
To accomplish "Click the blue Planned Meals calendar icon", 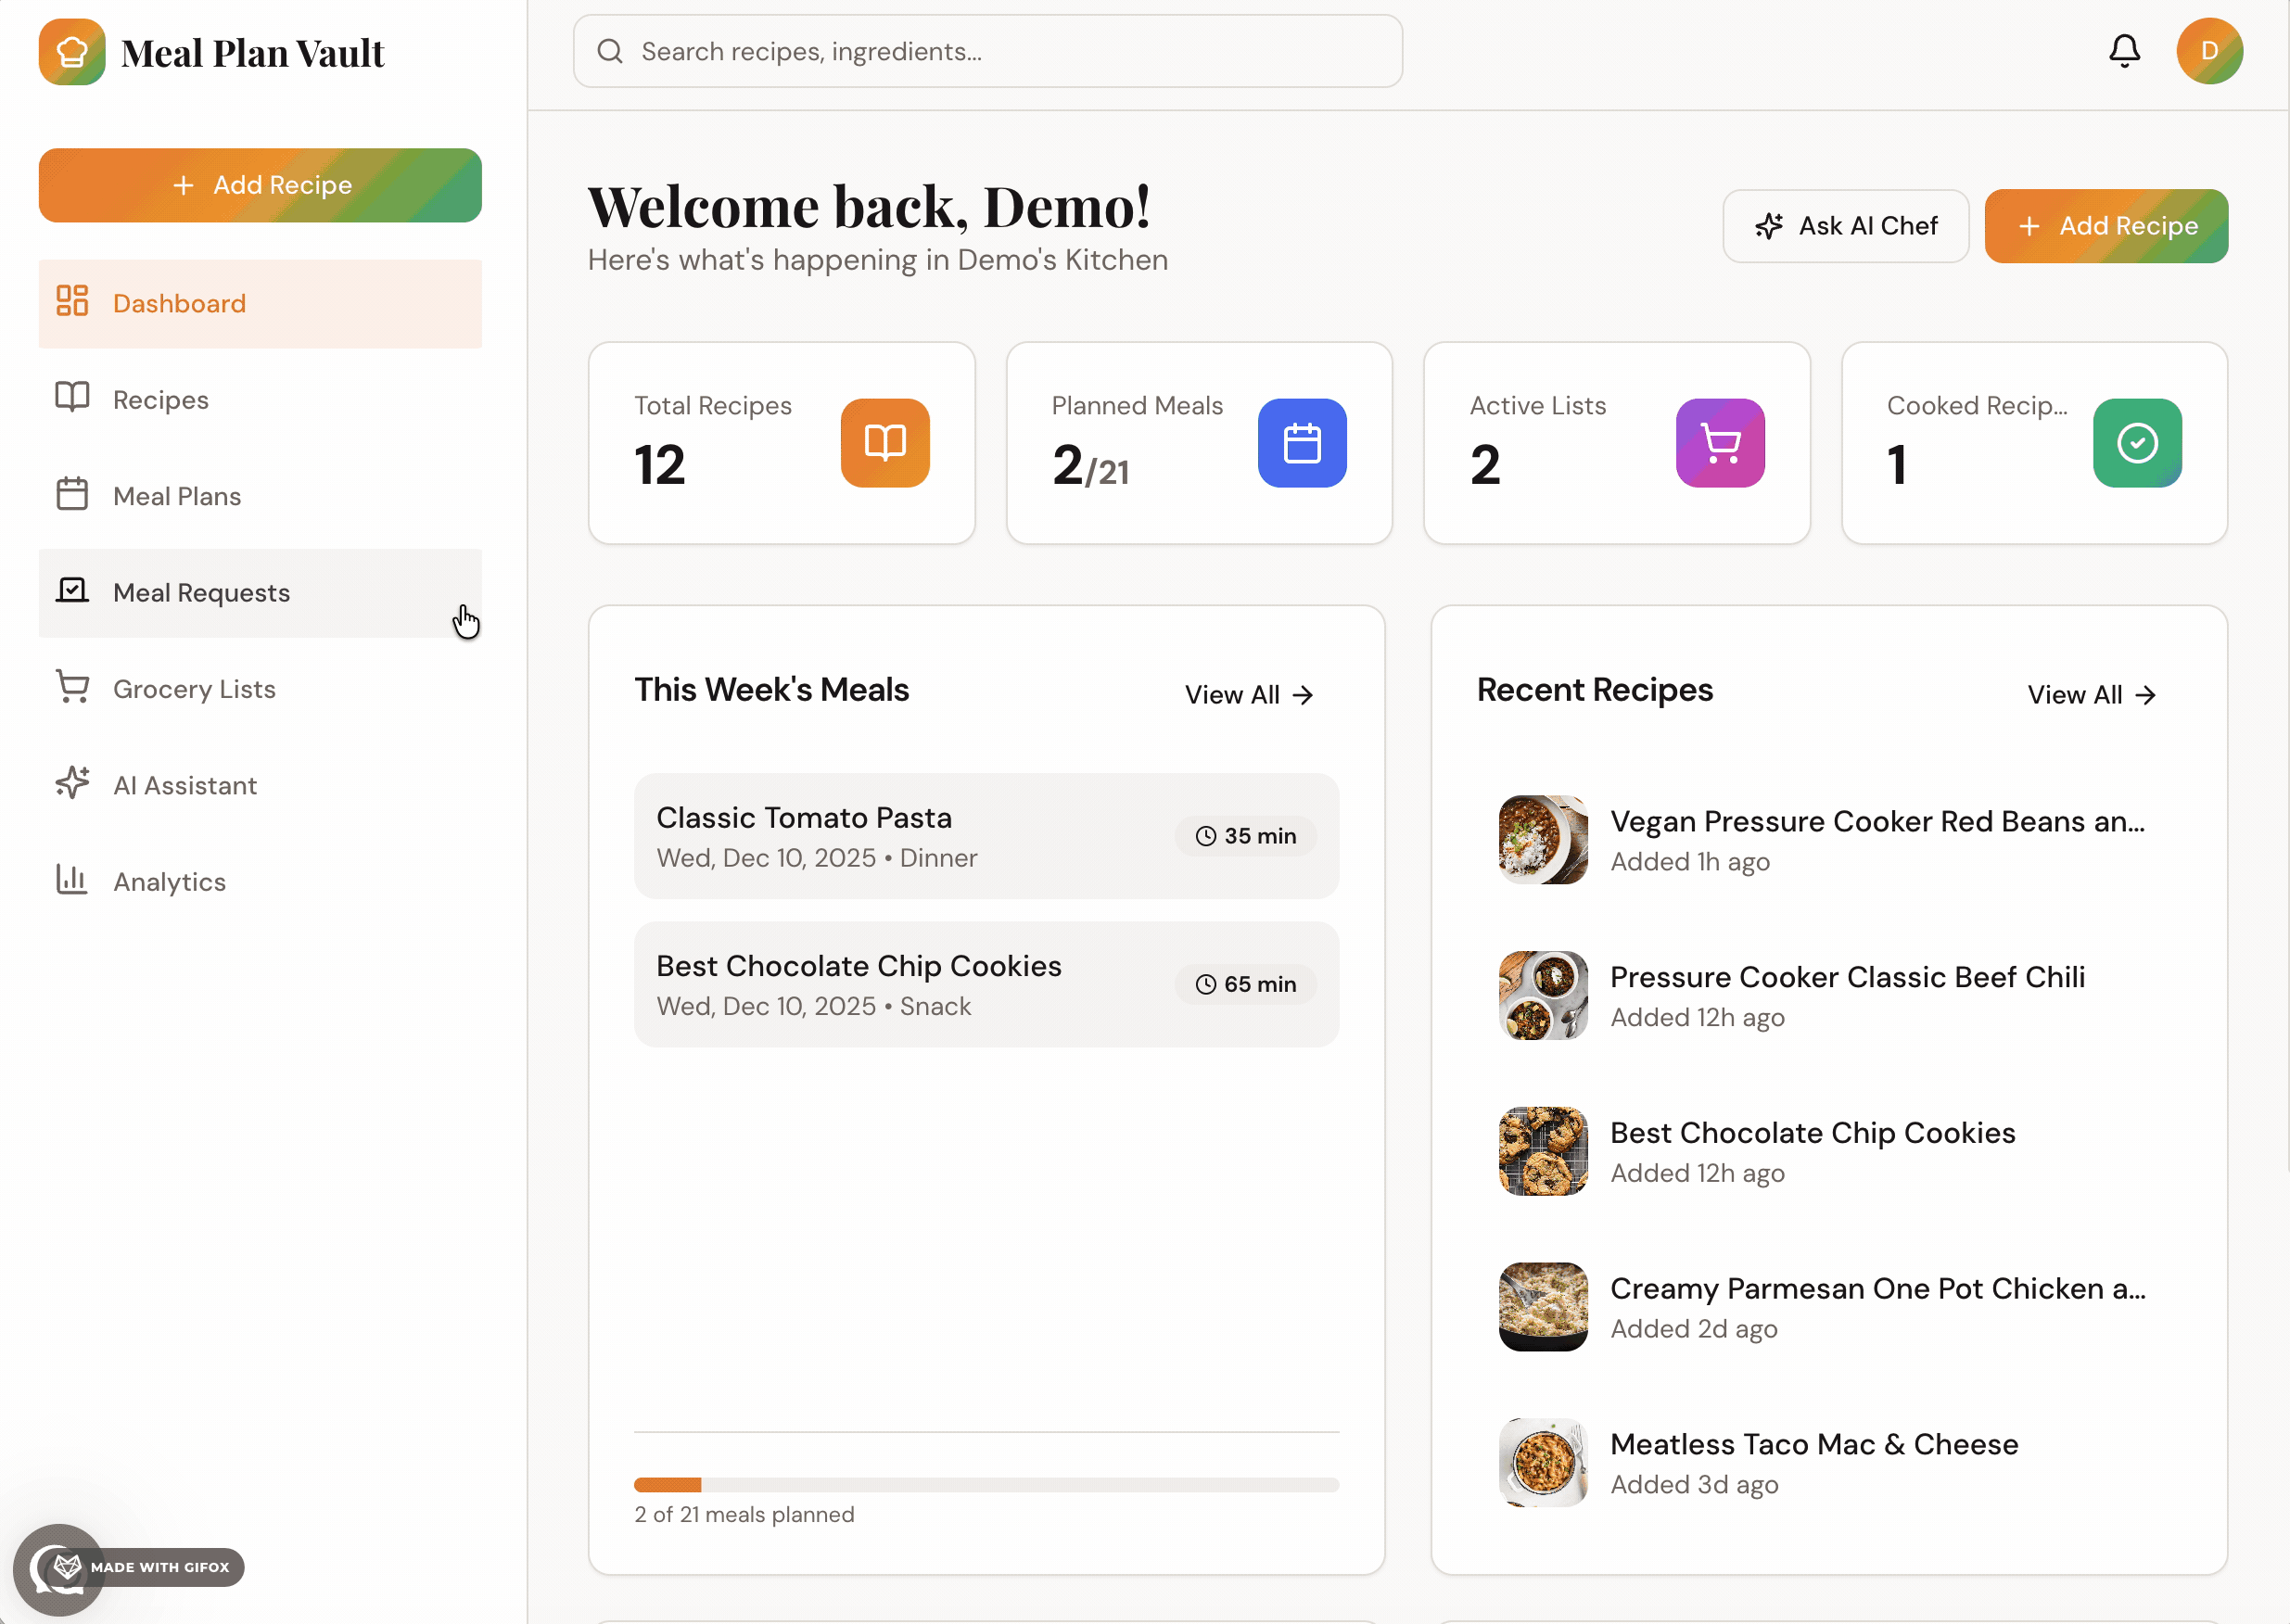I will (1302, 443).
